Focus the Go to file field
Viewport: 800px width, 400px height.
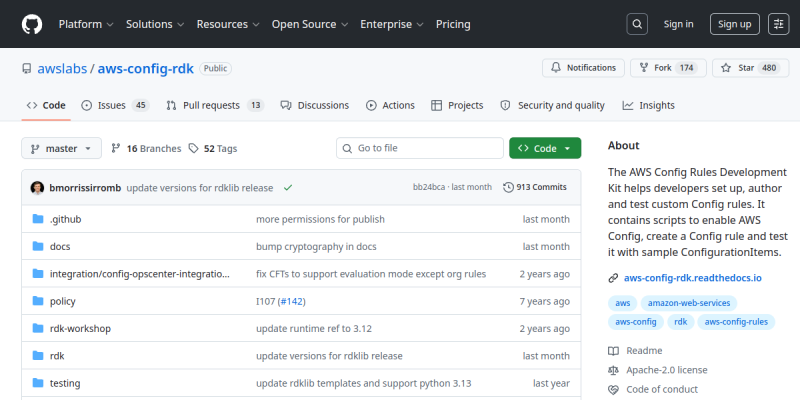pos(419,148)
